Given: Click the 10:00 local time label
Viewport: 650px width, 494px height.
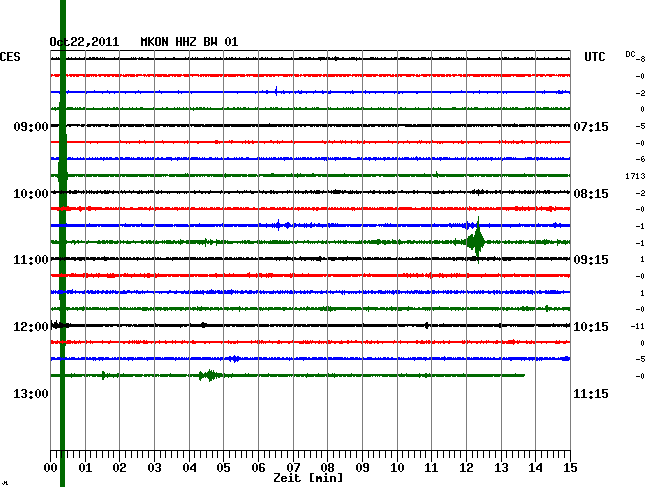Looking at the screenshot, I should [31, 194].
